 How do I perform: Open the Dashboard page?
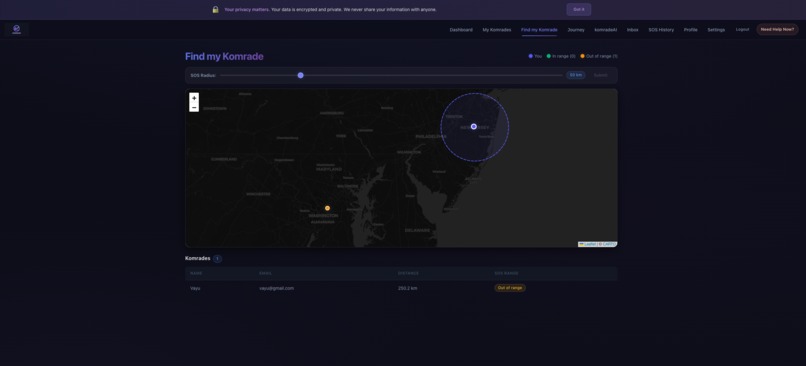(x=461, y=30)
